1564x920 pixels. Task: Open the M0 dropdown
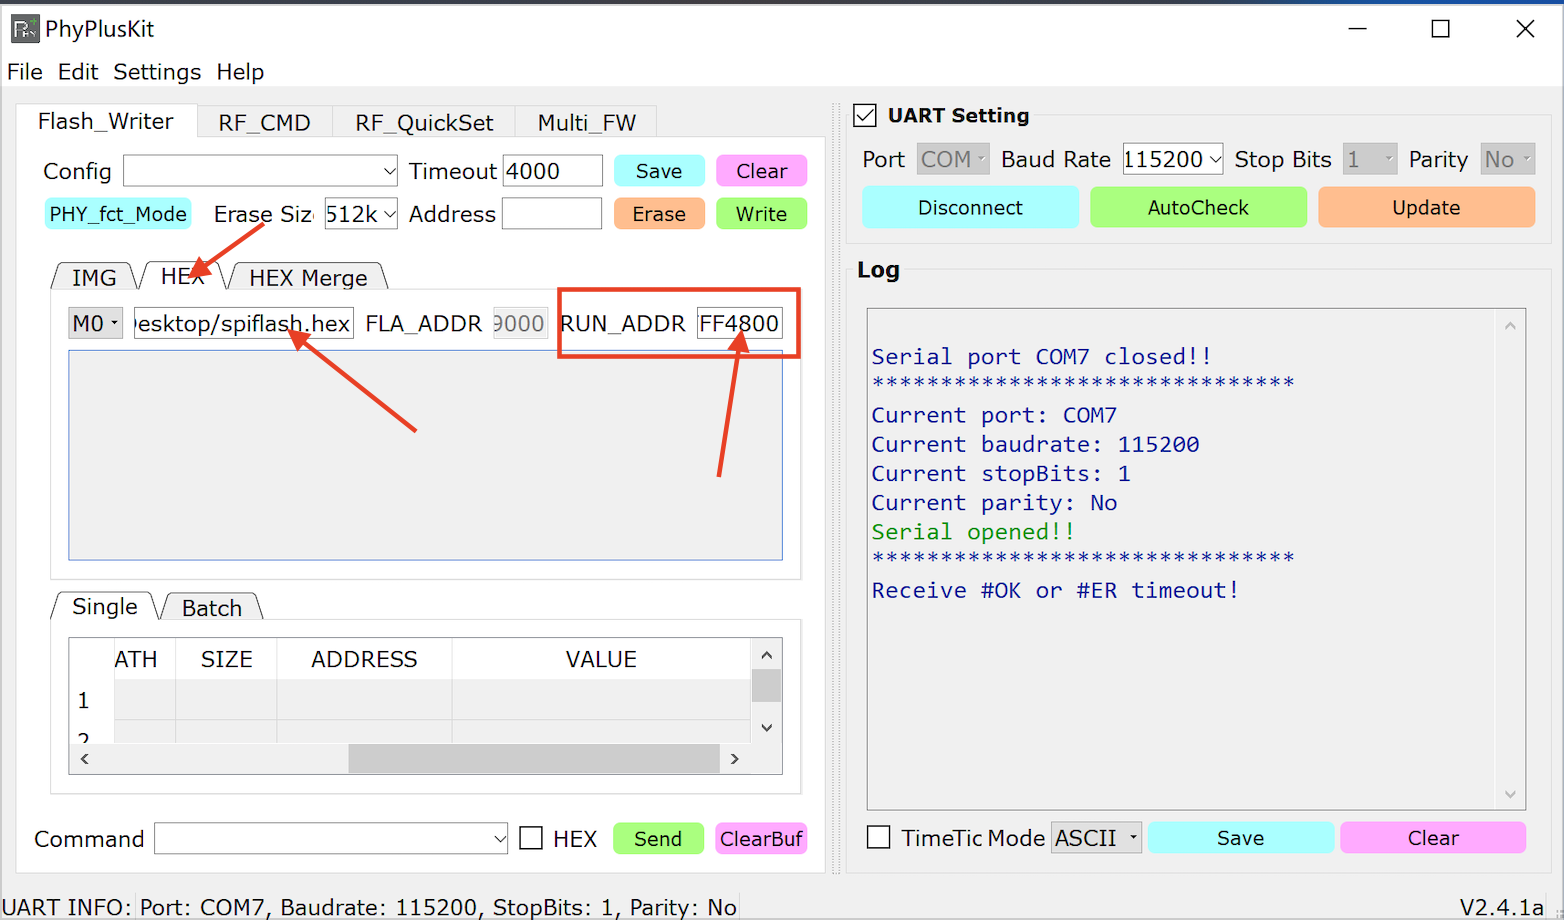click(x=95, y=322)
